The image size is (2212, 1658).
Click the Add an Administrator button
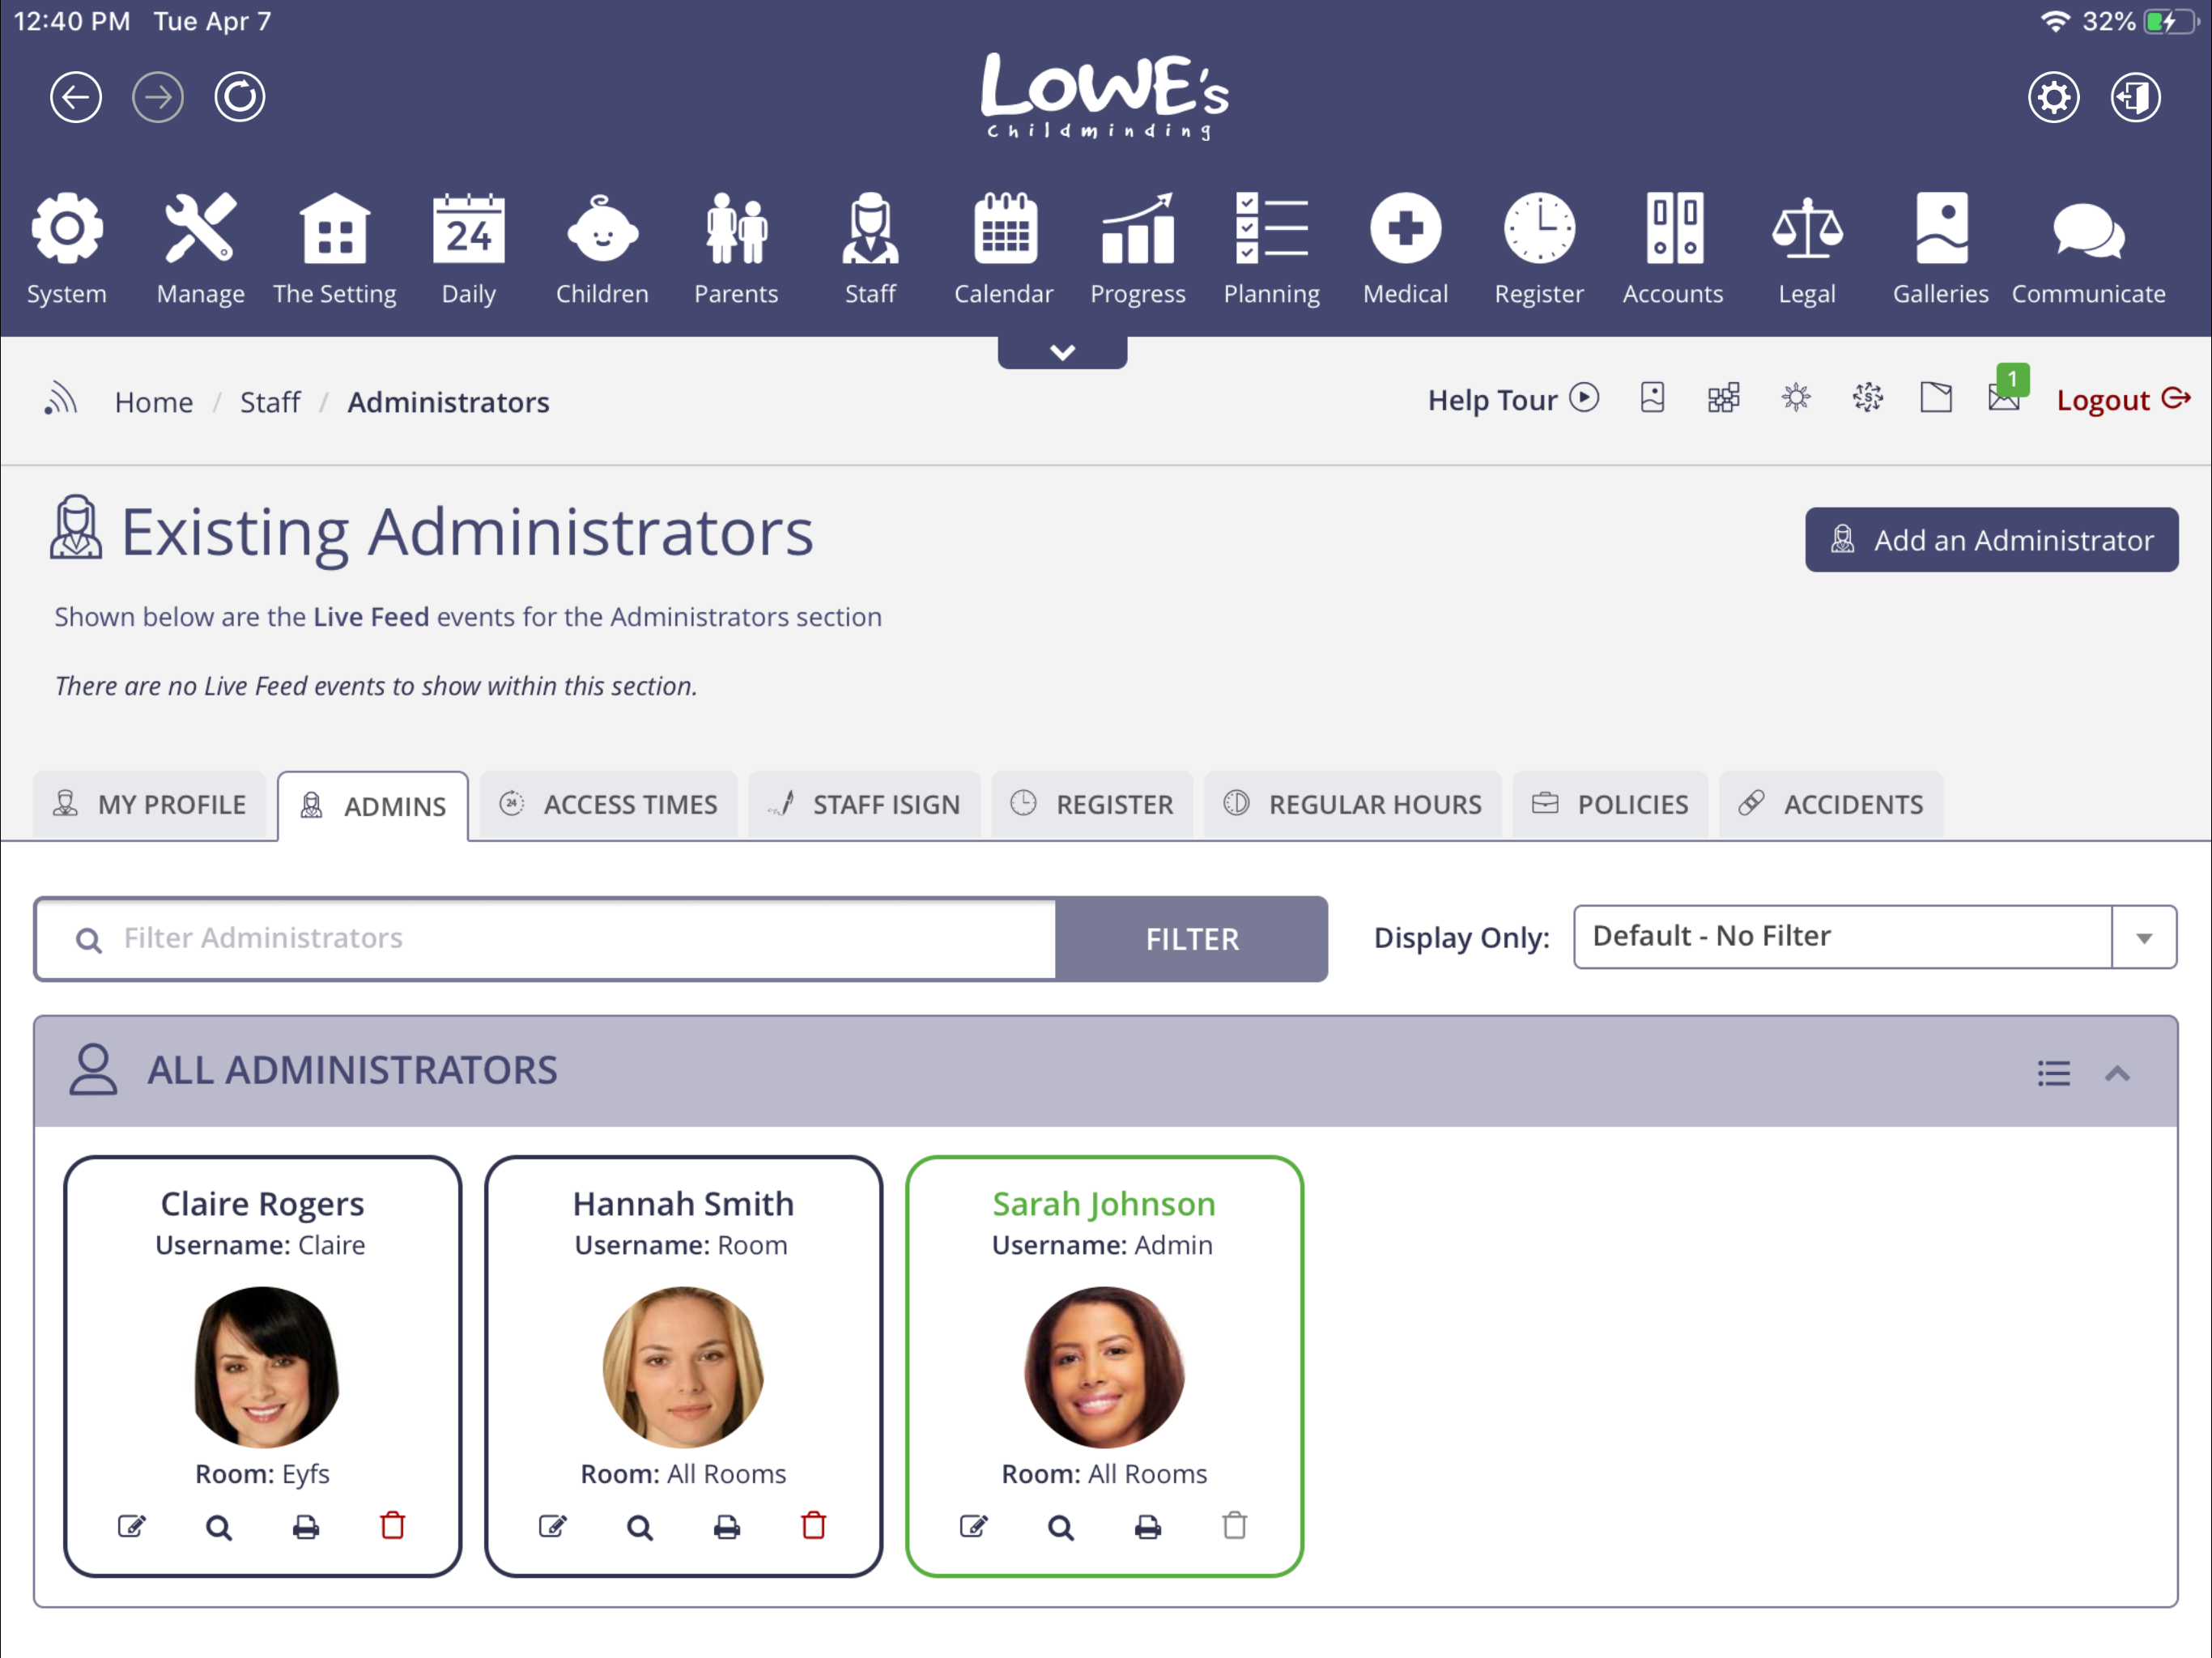(x=1991, y=540)
